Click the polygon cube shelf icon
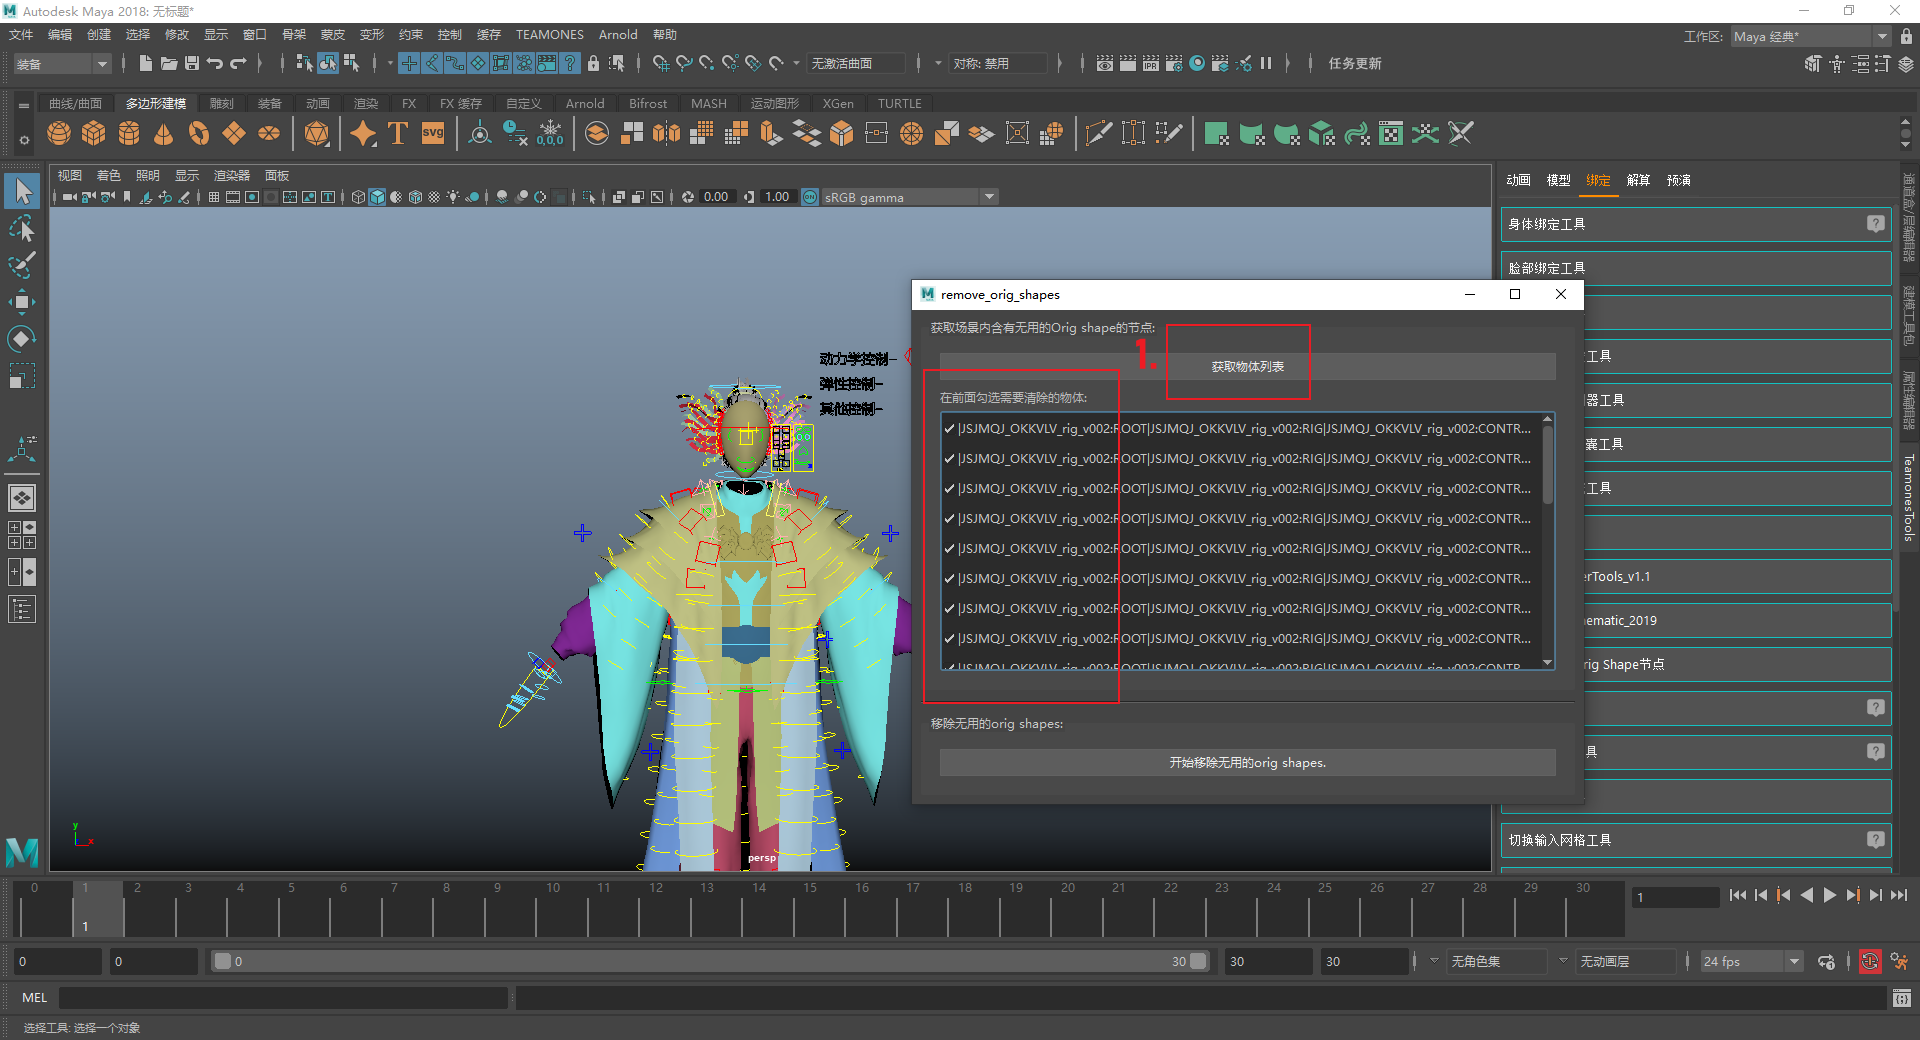The width and height of the screenshot is (1920, 1040). click(x=94, y=134)
